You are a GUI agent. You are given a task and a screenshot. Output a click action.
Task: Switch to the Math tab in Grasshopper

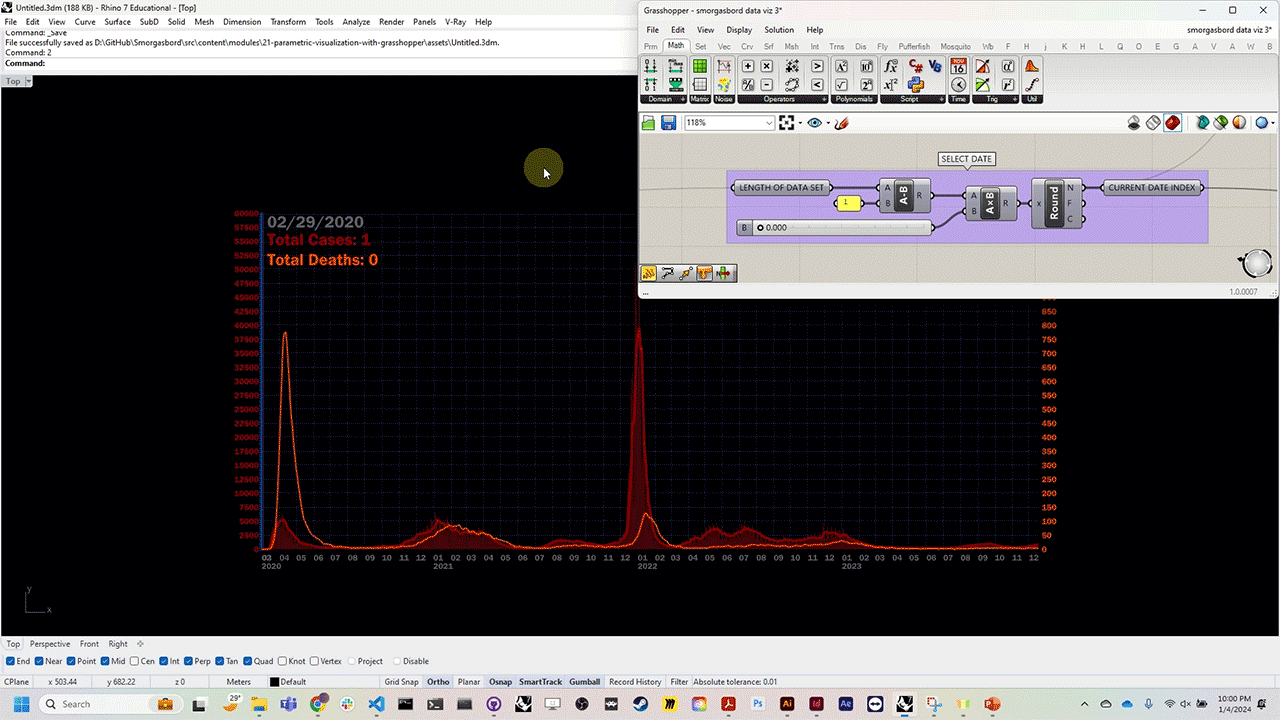(676, 45)
